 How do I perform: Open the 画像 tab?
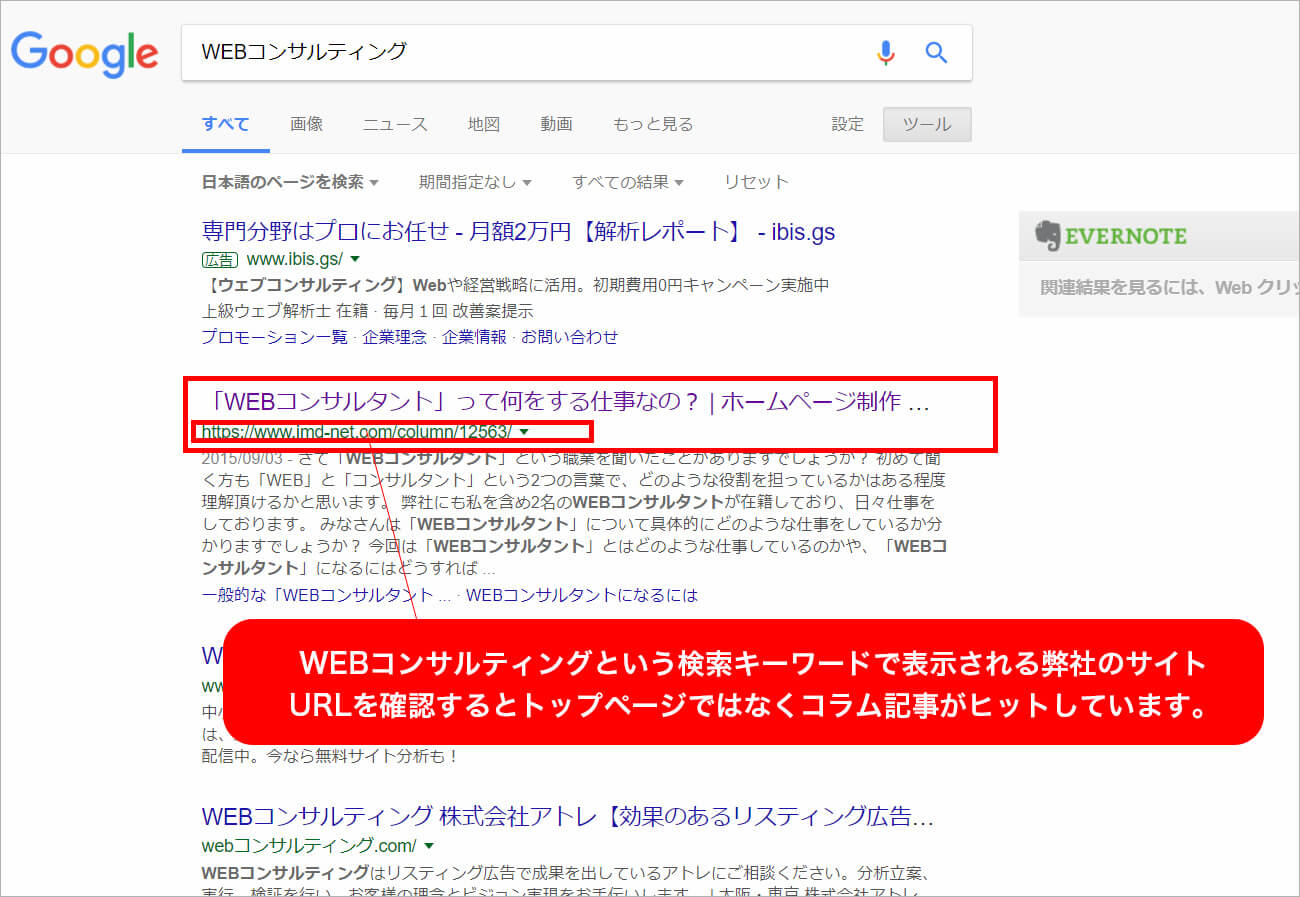(x=306, y=124)
